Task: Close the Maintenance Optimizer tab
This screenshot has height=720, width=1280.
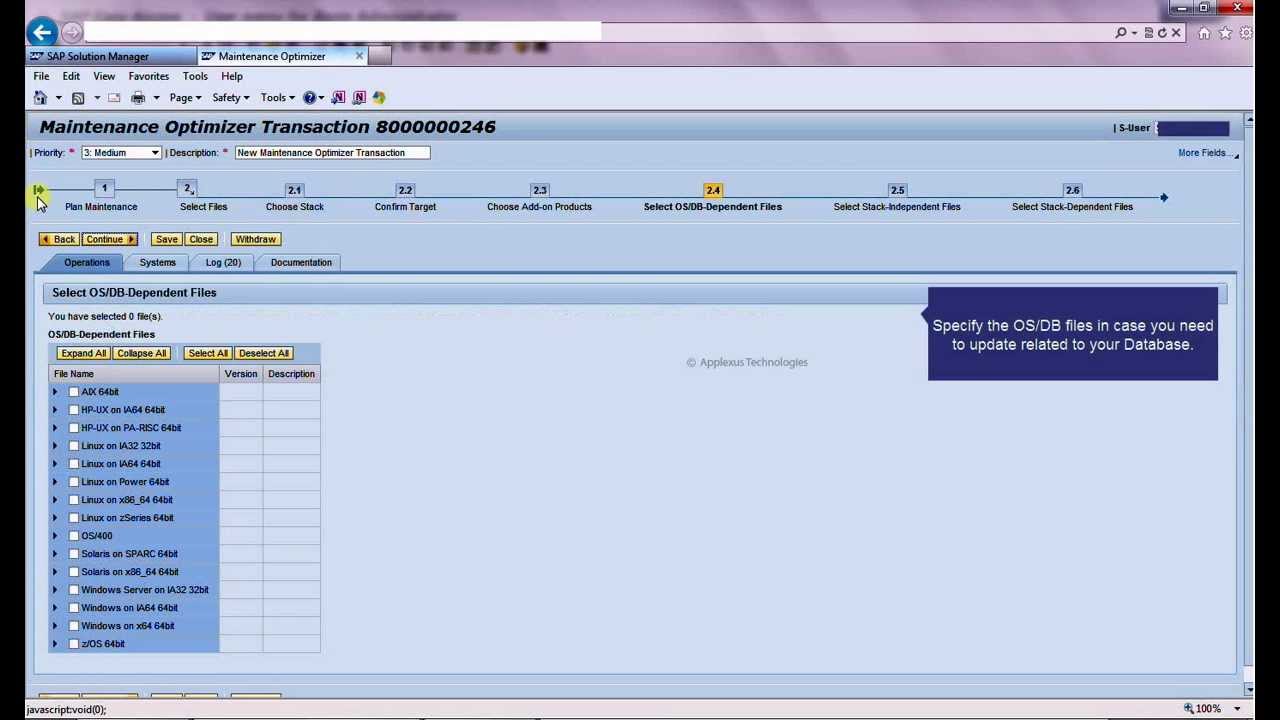Action: click(359, 56)
